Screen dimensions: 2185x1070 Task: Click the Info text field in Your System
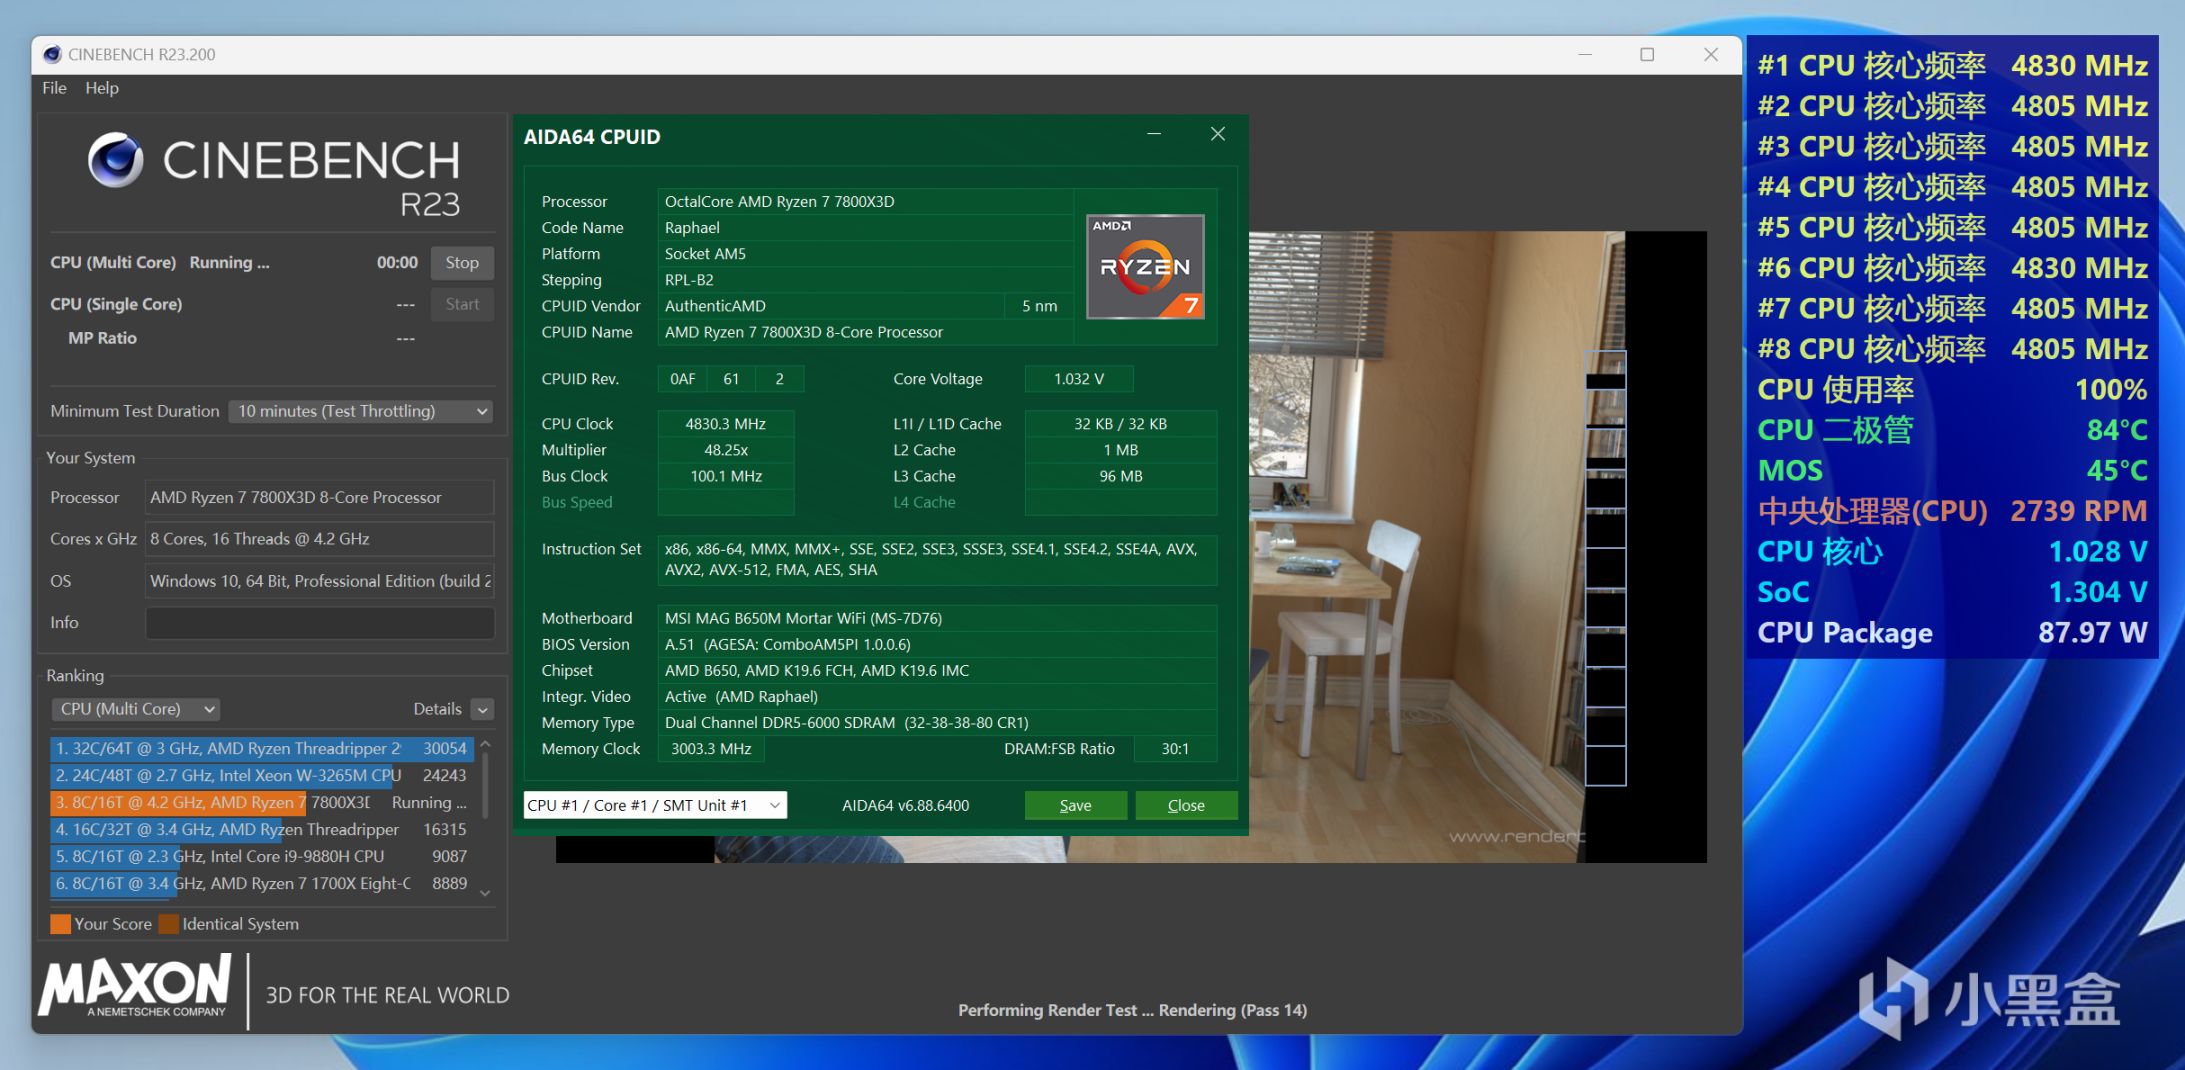pyautogui.click(x=320, y=622)
